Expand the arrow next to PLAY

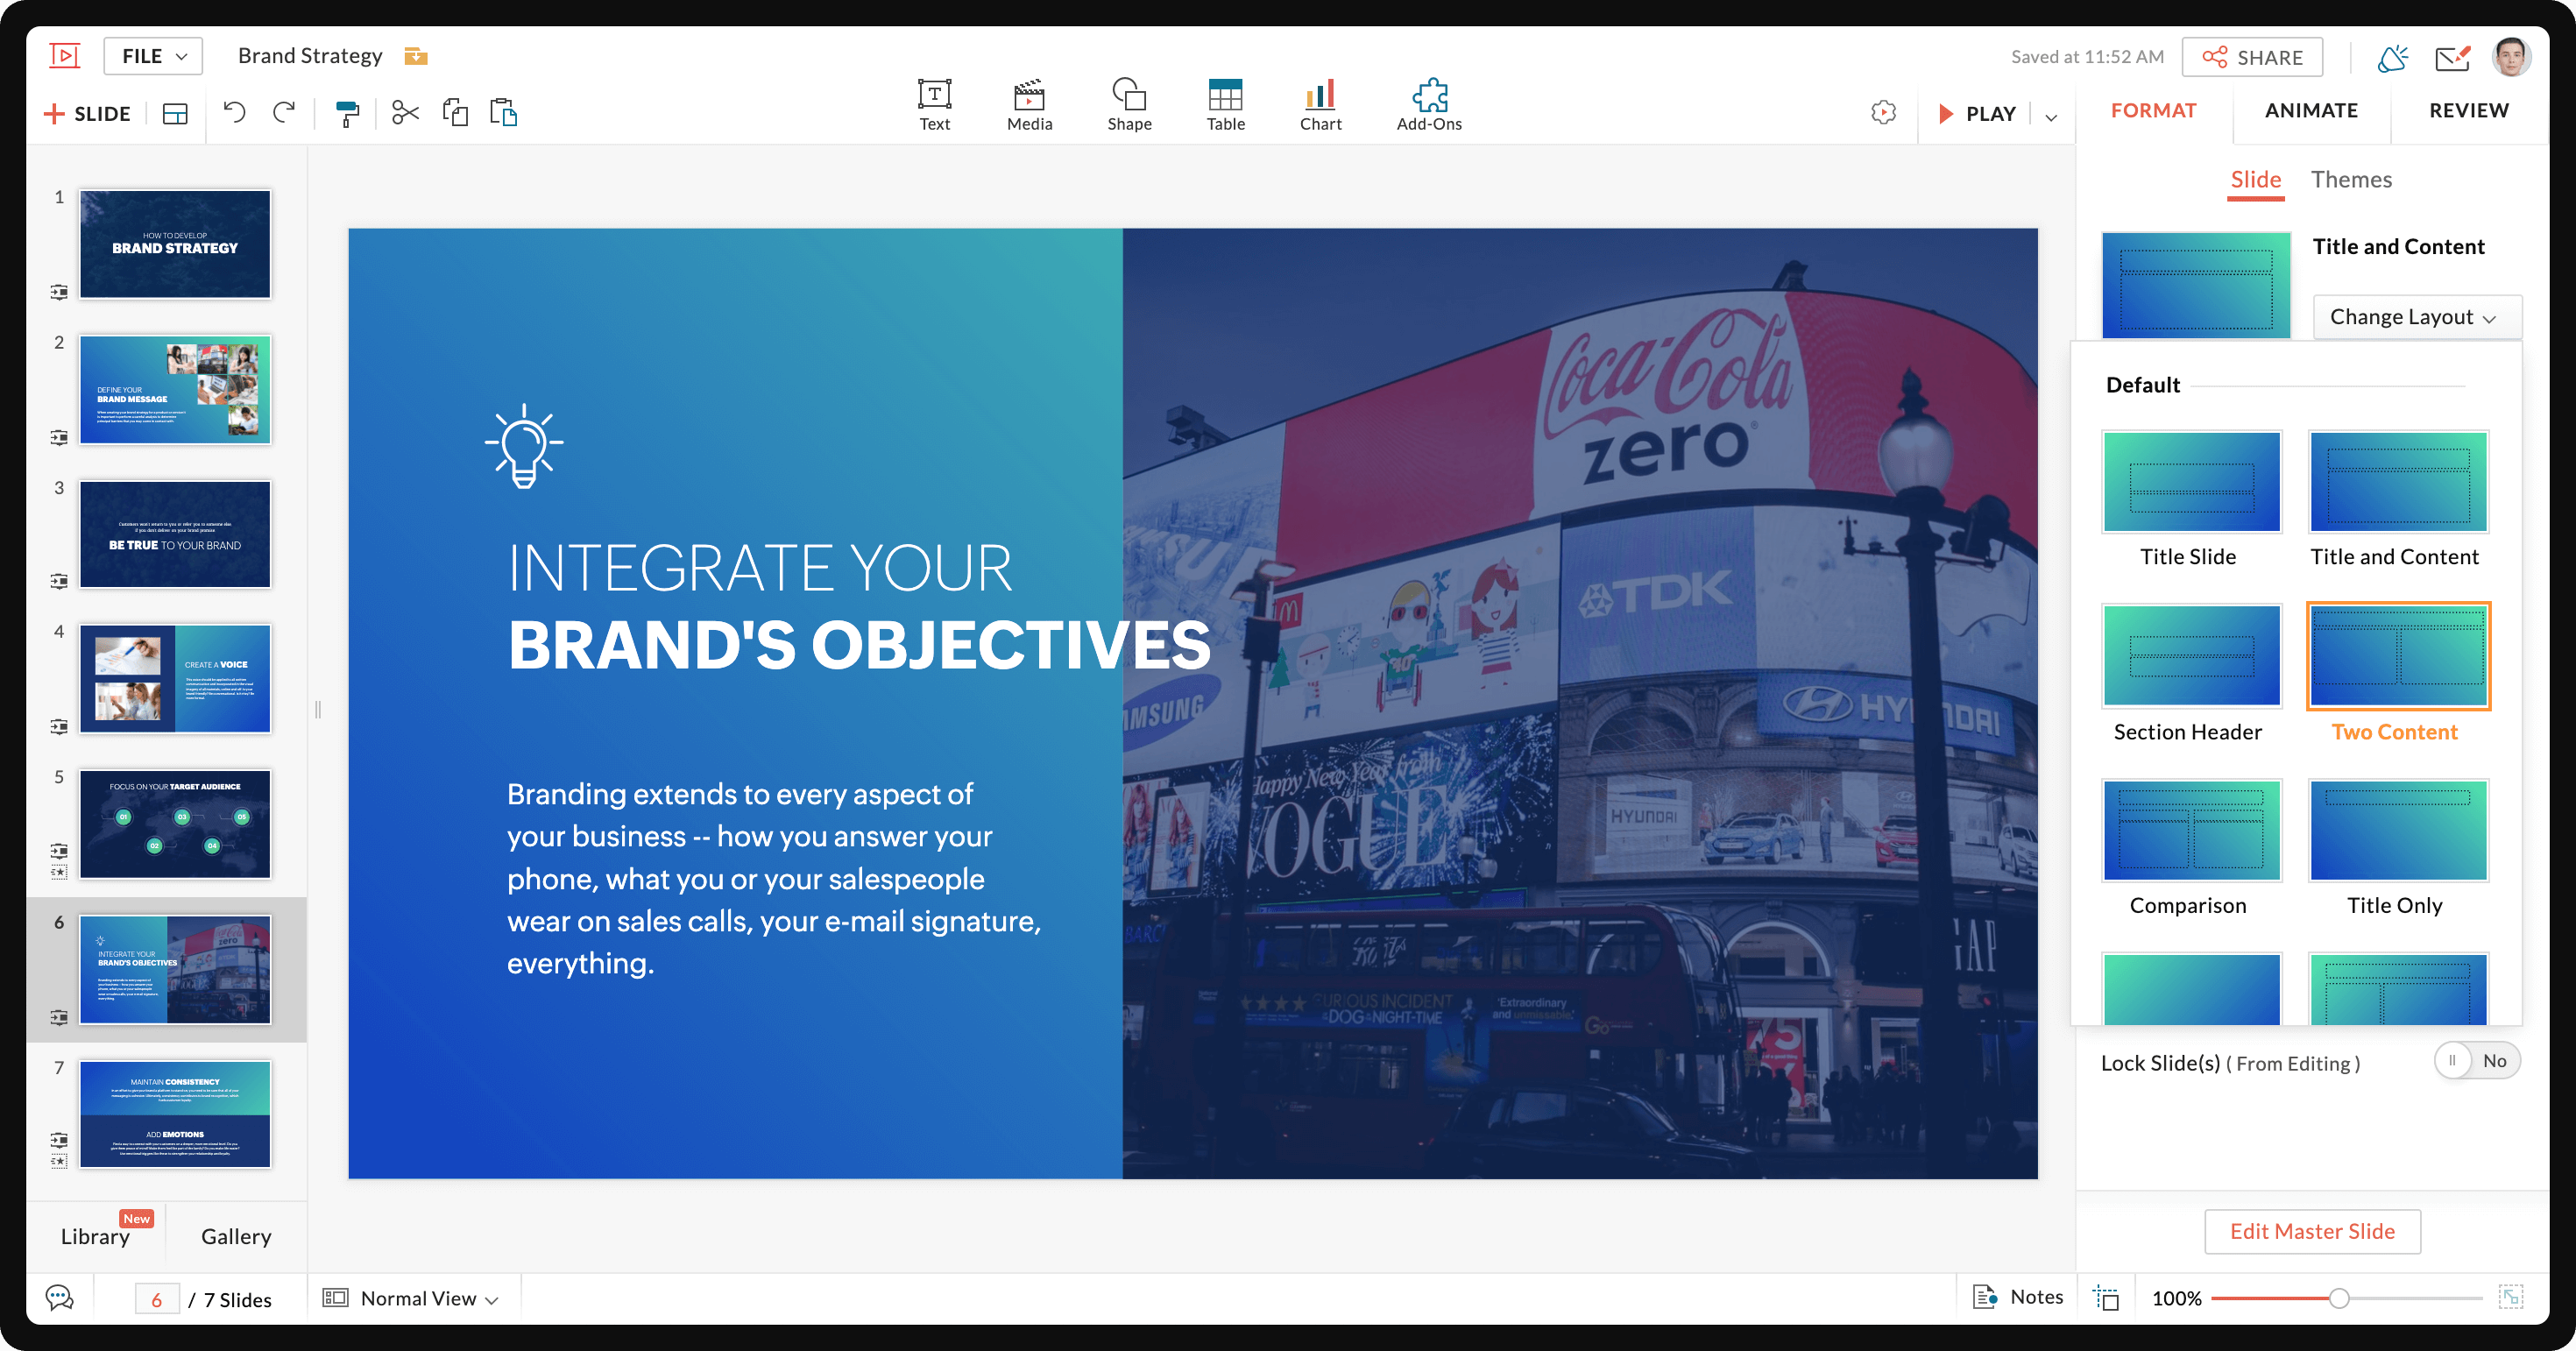point(2051,116)
